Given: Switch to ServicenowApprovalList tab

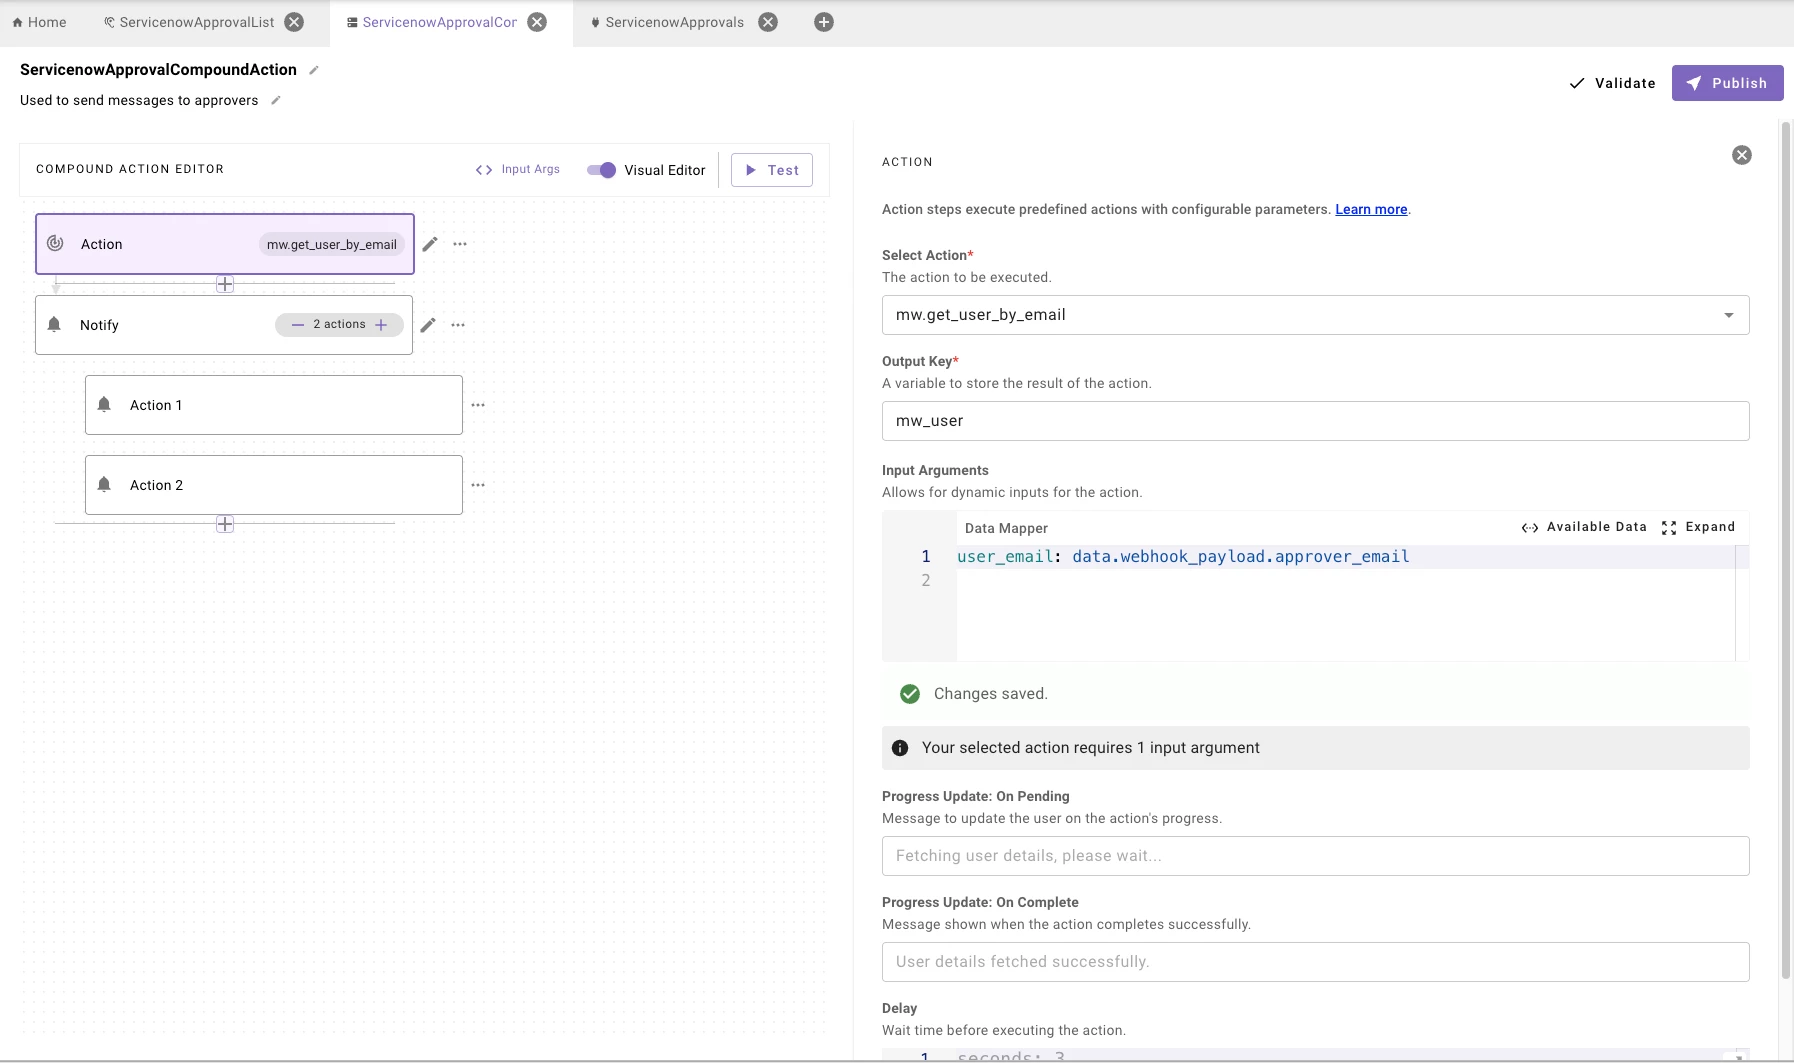Looking at the screenshot, I should coord(189,22).
